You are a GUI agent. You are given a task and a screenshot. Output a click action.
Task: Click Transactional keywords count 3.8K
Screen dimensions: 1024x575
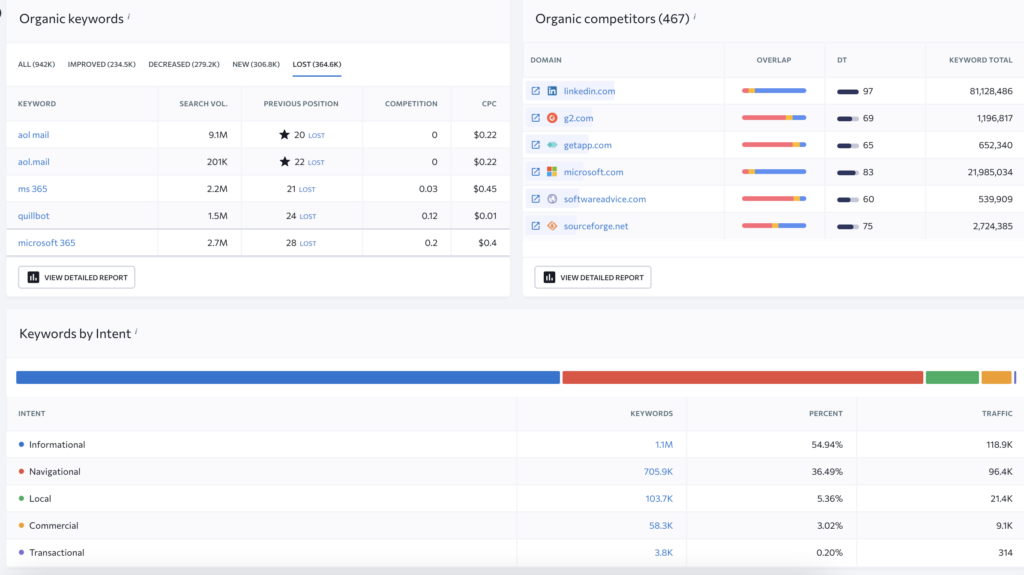coord(664,552)
